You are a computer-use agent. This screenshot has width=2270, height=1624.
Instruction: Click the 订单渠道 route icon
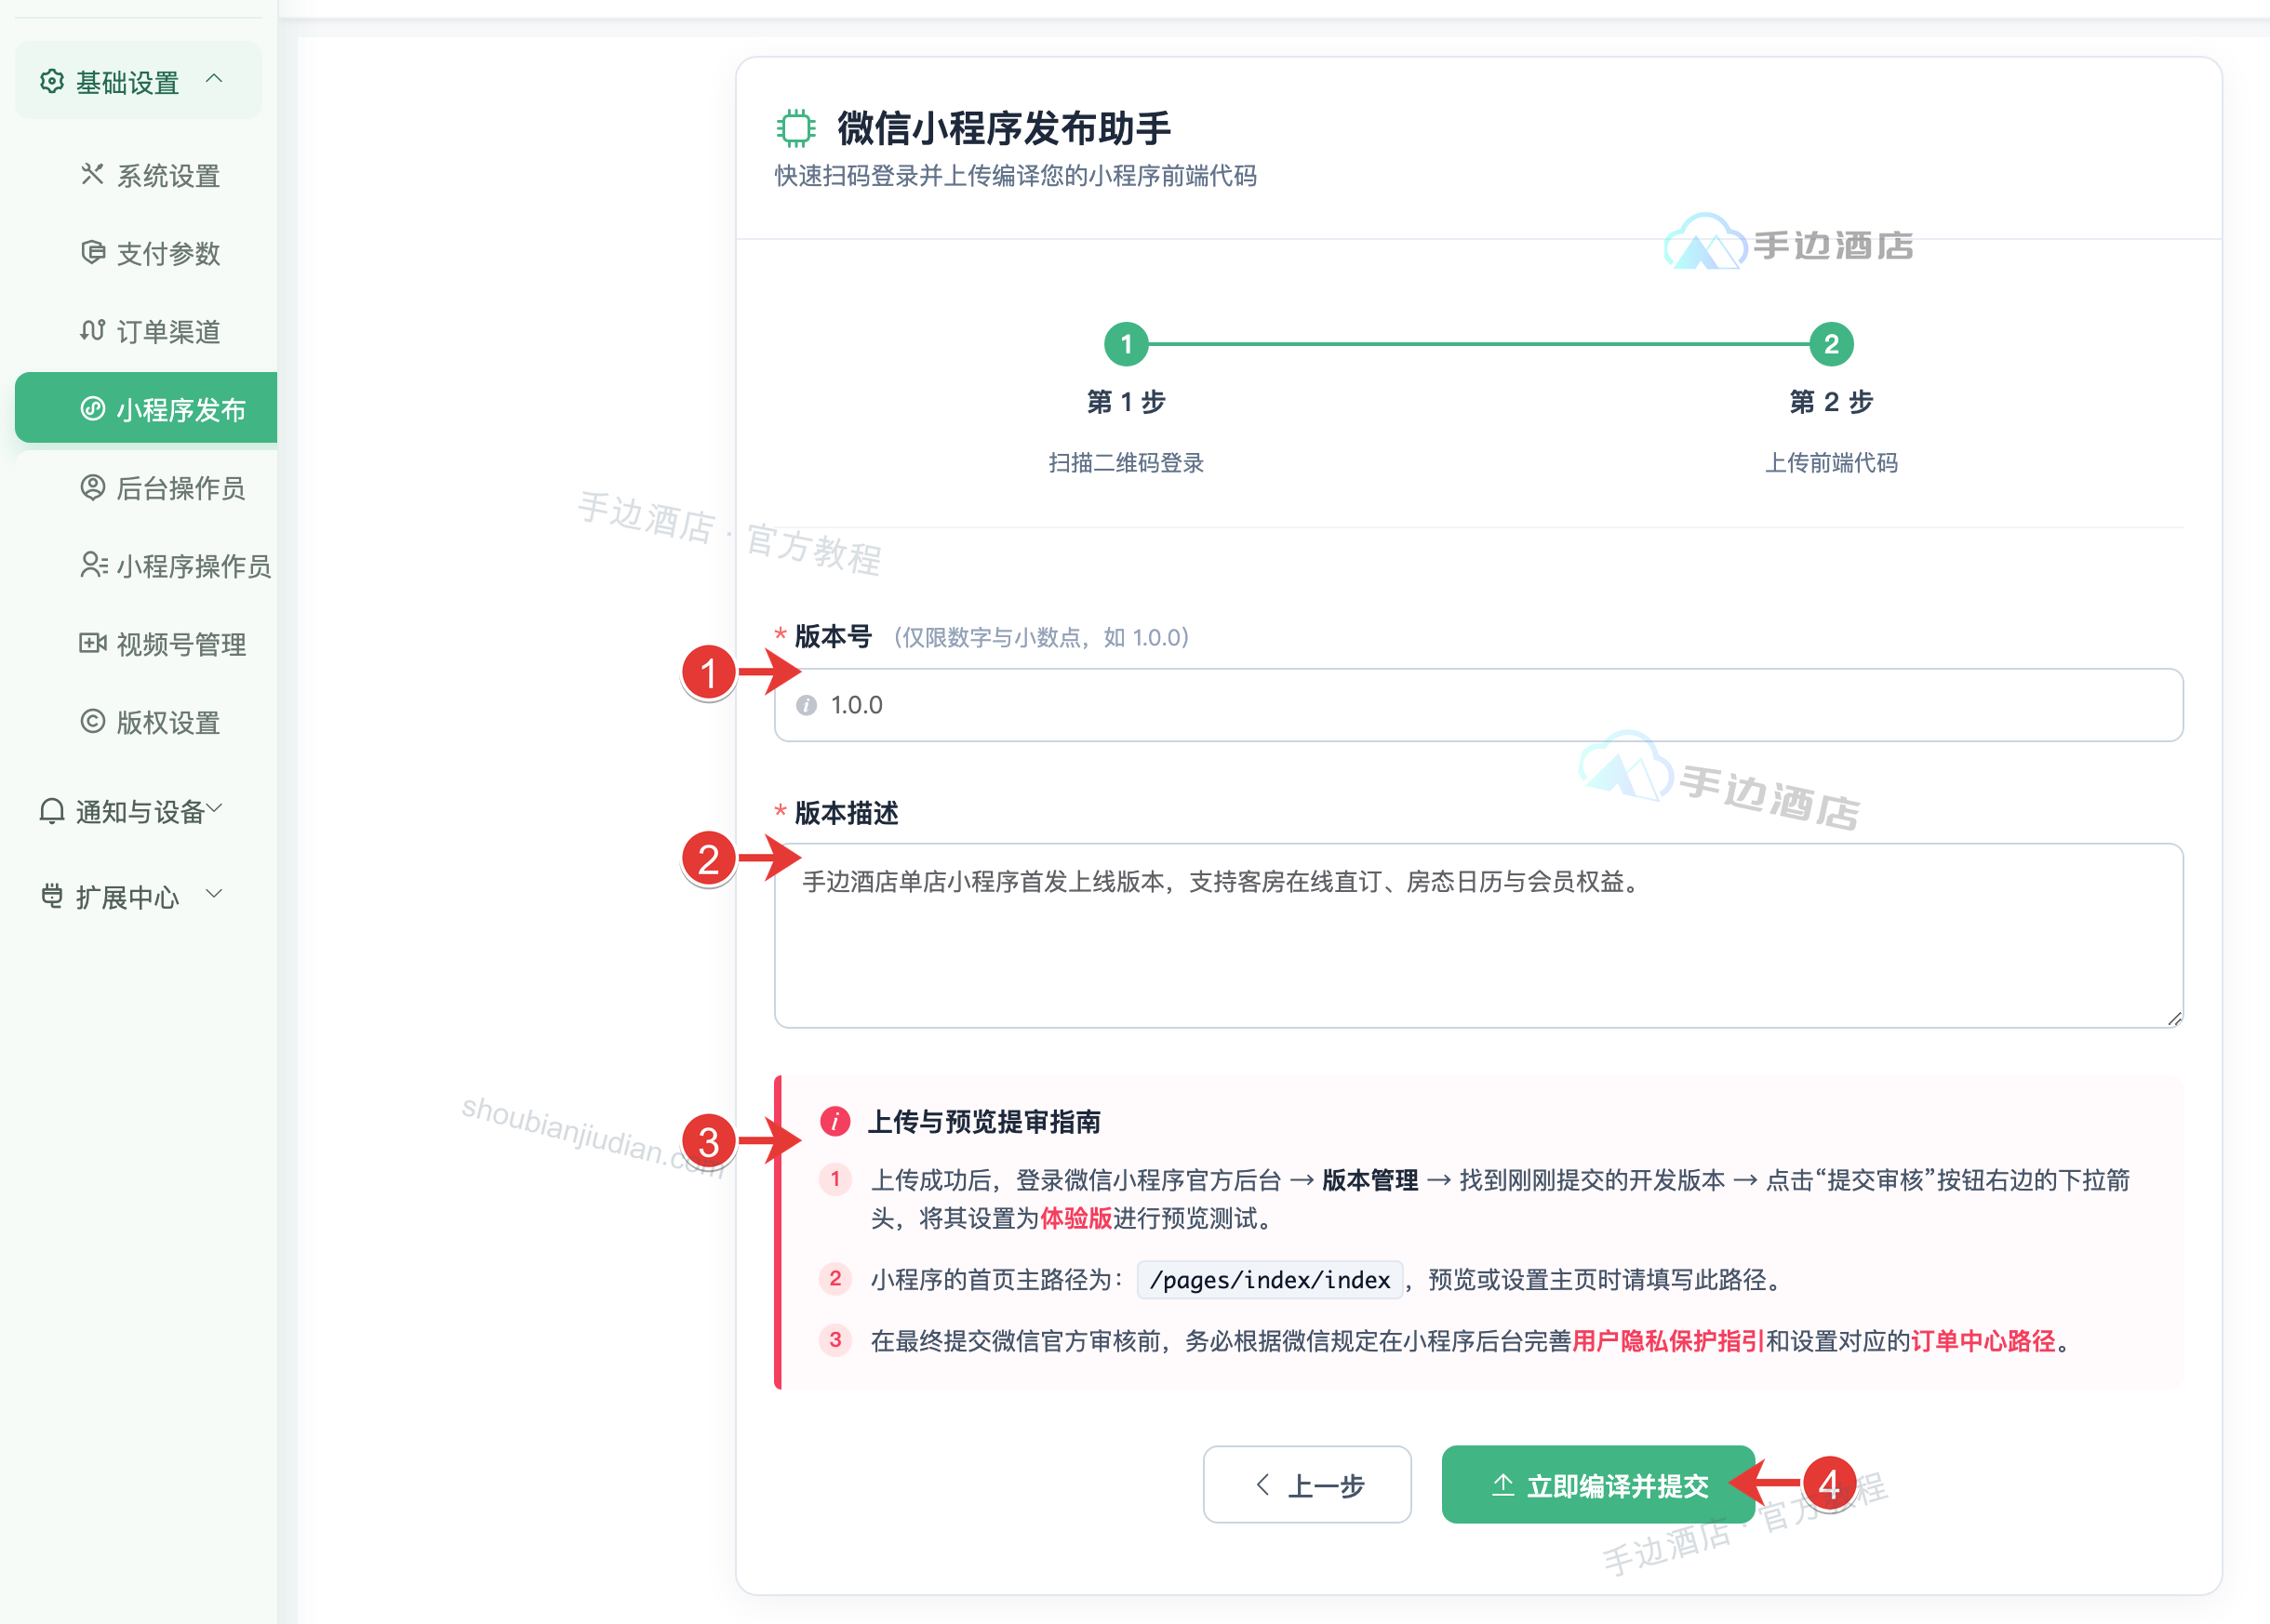92,330
